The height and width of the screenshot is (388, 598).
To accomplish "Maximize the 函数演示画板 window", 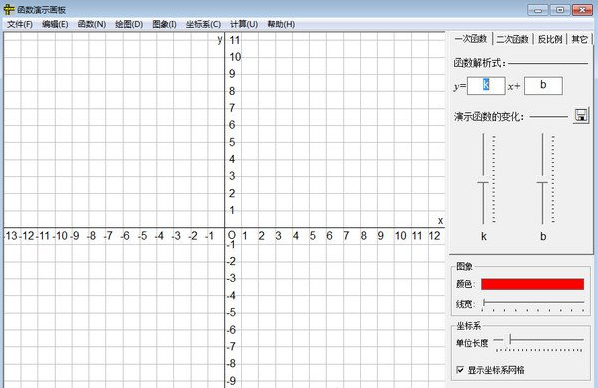I will tap(560, 10).
